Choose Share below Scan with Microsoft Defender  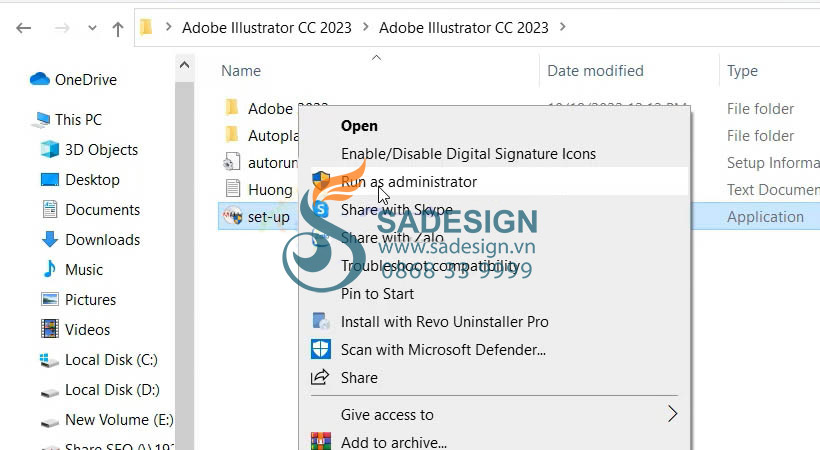pyautogui.click(x=359, y=378)
